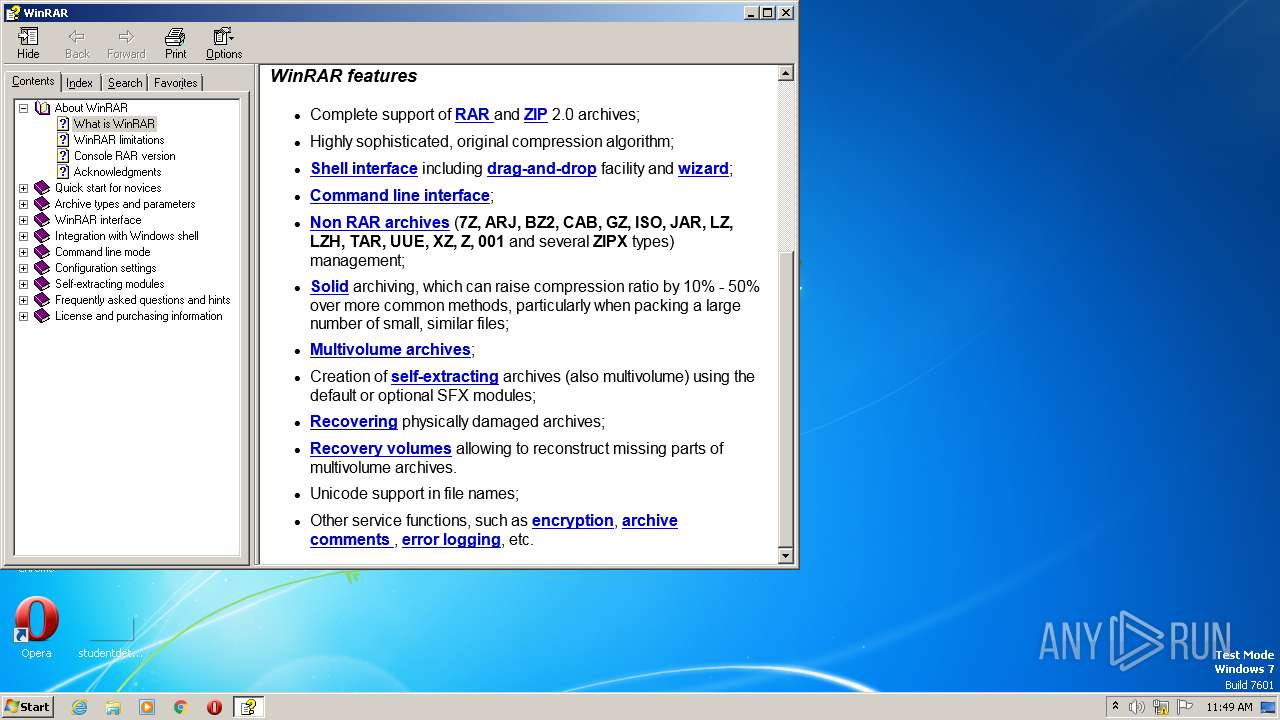Viewport: 1280px width, 720px height.
Task: Follow the Solid archiving link
Action: pyautogui.click(x=329, y=286)
